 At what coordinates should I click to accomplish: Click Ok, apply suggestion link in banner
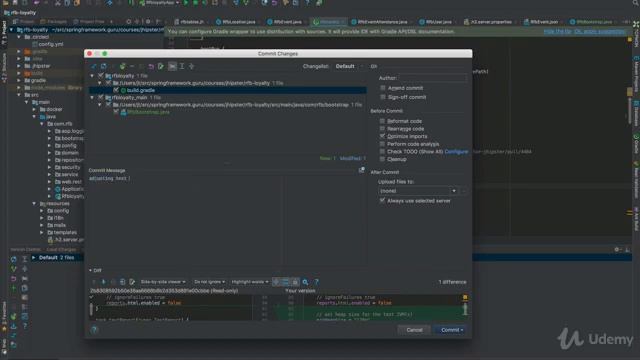click(600, 31)
